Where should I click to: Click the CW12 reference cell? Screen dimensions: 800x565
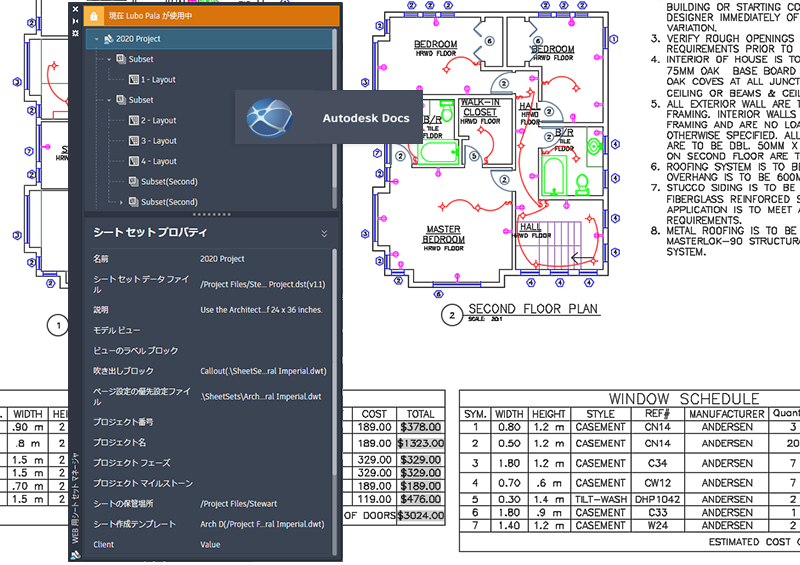pyautogui.click(x=657, y=483)
